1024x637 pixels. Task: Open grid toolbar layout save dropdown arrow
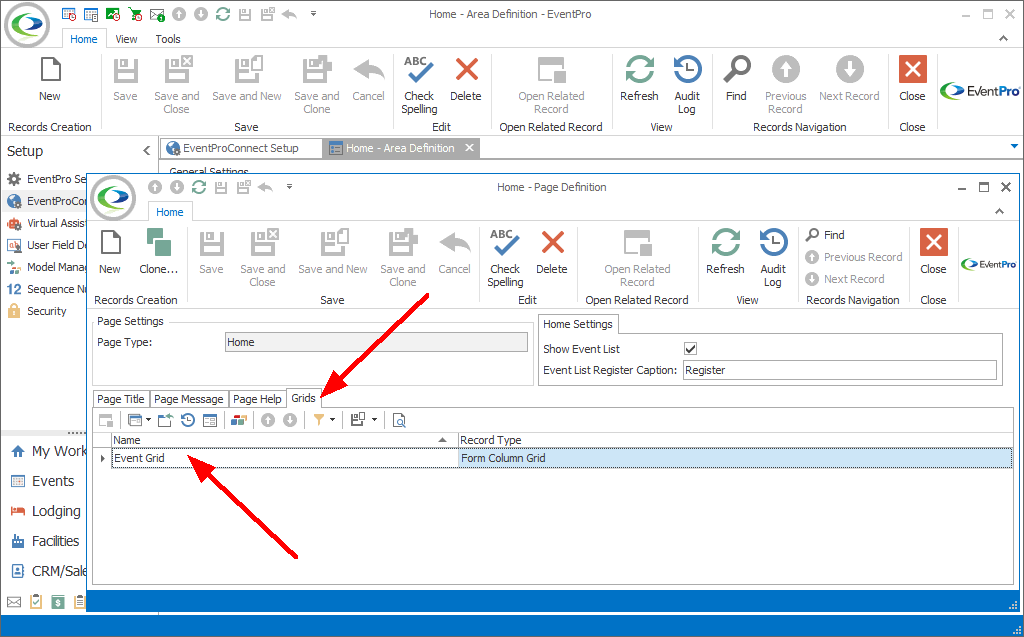point(374,420)
